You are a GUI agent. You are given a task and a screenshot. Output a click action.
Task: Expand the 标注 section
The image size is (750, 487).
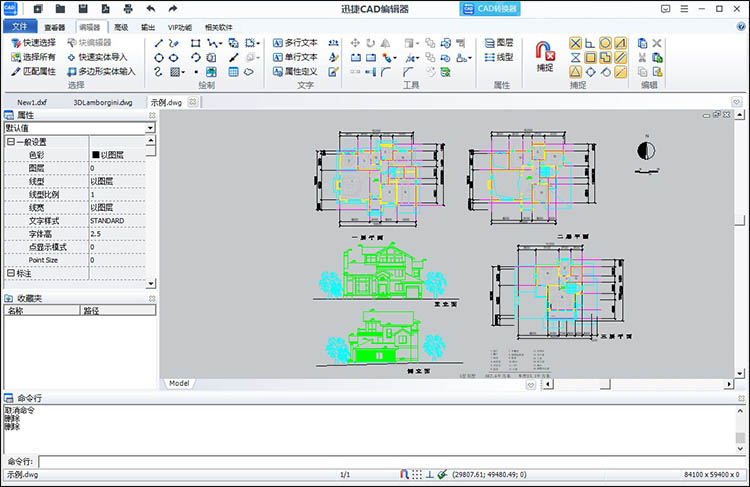[11, 273]
